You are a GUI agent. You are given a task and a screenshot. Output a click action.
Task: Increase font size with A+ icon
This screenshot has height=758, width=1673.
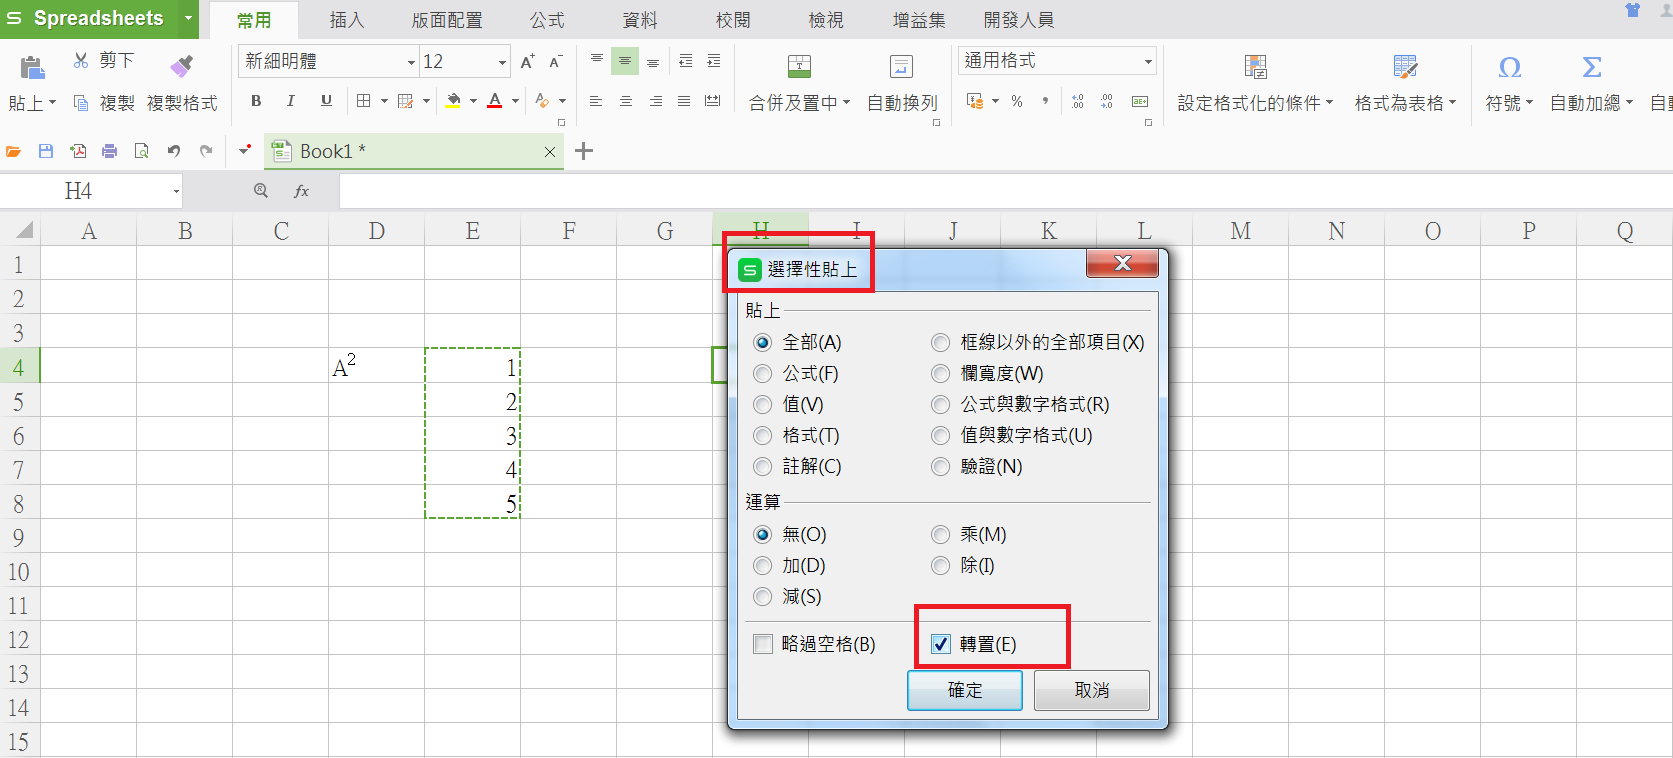(527, 62)
